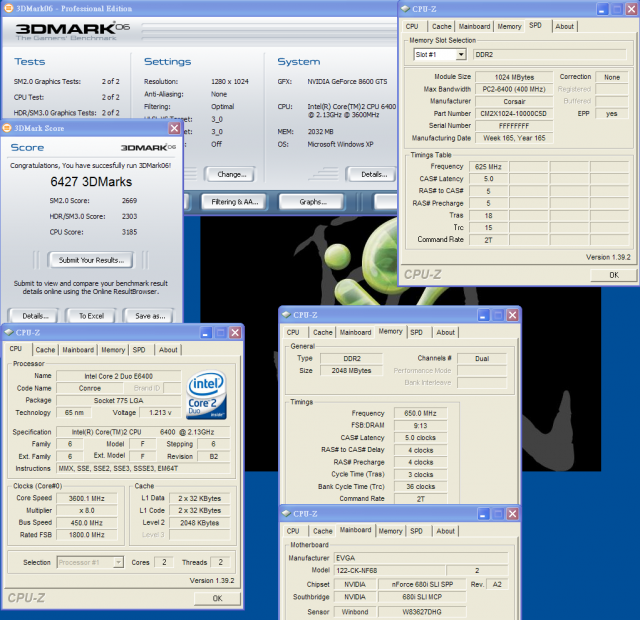This screenshot has width=640, height=620.
Task: Click OK in CPU-Z SPD window
Action: pos(613,275)
